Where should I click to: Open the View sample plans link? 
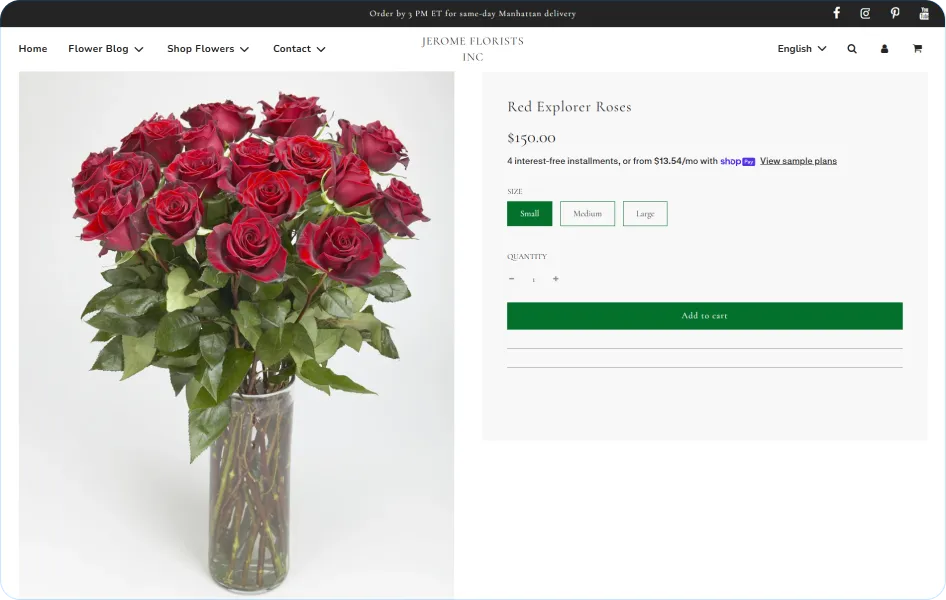(x=798, y=161)
